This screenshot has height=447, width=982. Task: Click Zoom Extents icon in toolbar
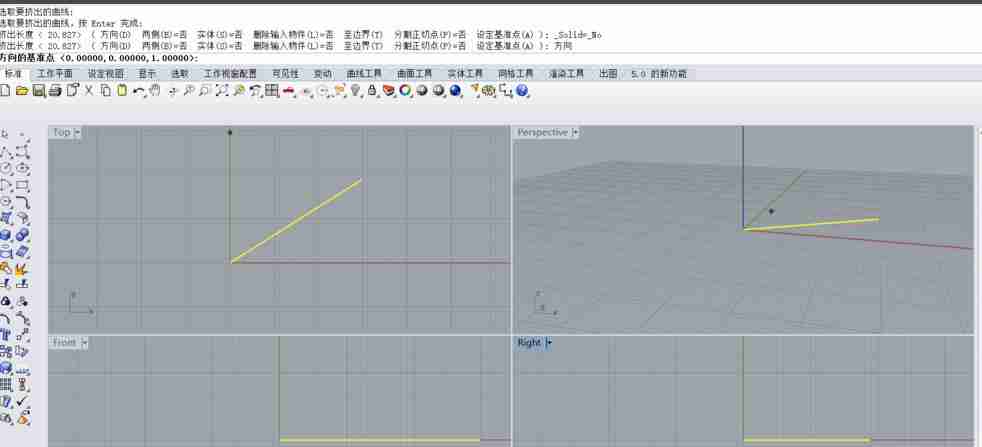point(222,91)
